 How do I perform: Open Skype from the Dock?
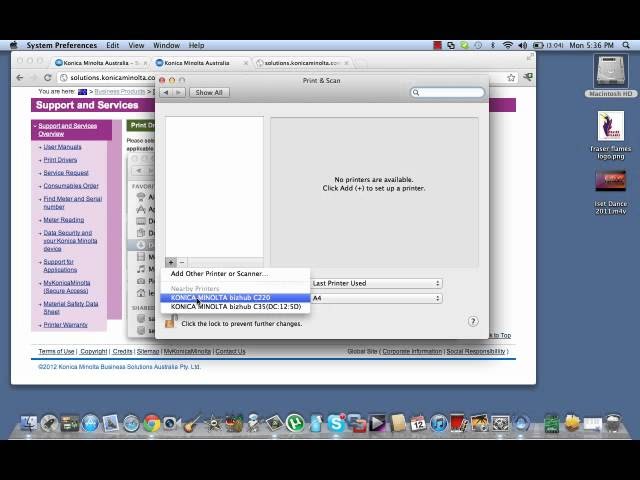pyautogui.click(x=336, y=423)
